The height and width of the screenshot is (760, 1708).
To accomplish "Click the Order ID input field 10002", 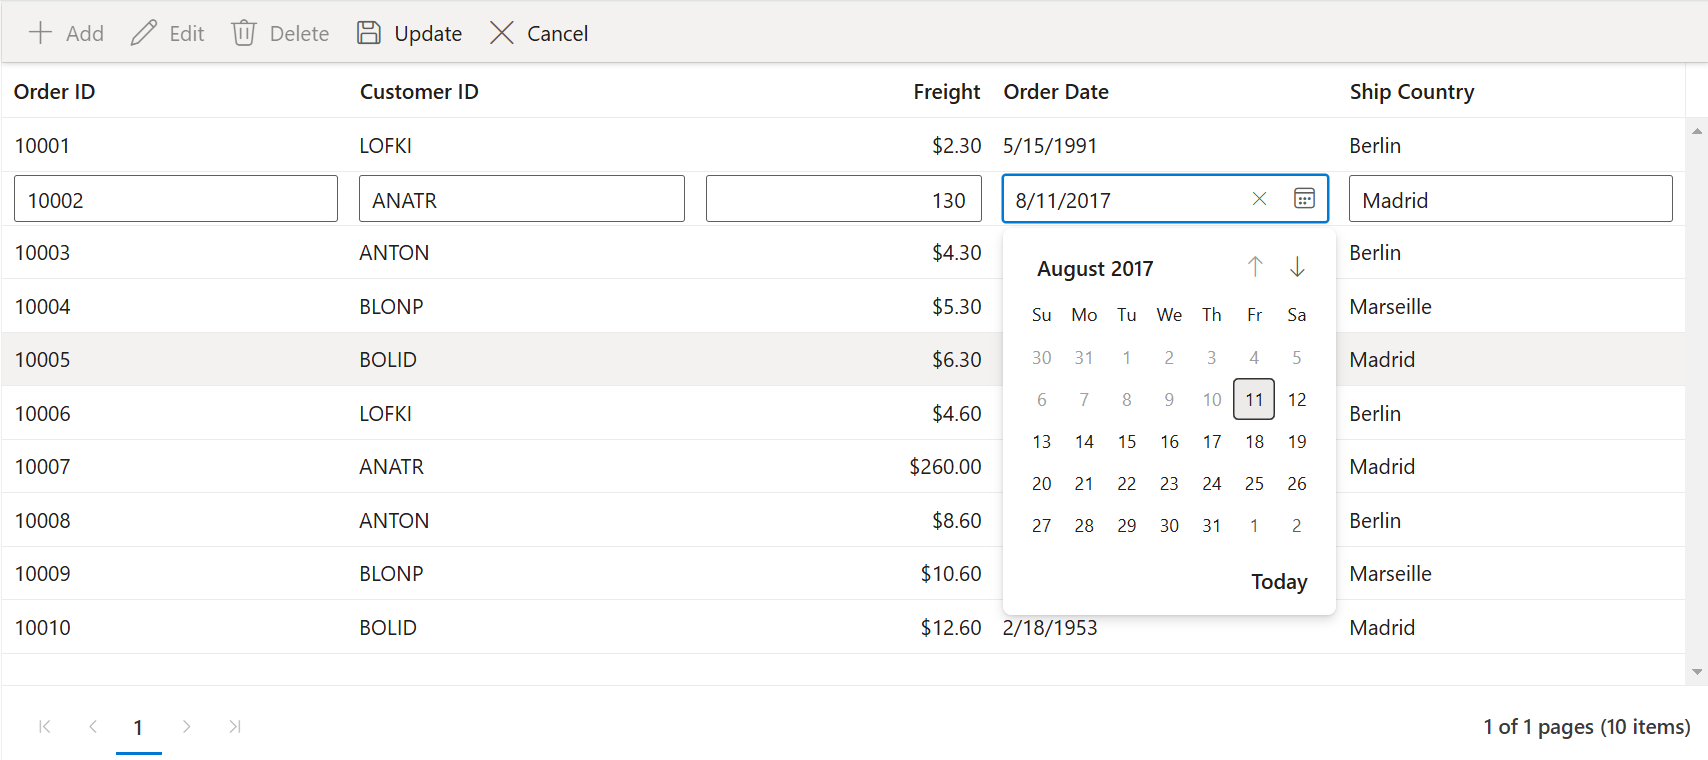I will tap(176, 199).
